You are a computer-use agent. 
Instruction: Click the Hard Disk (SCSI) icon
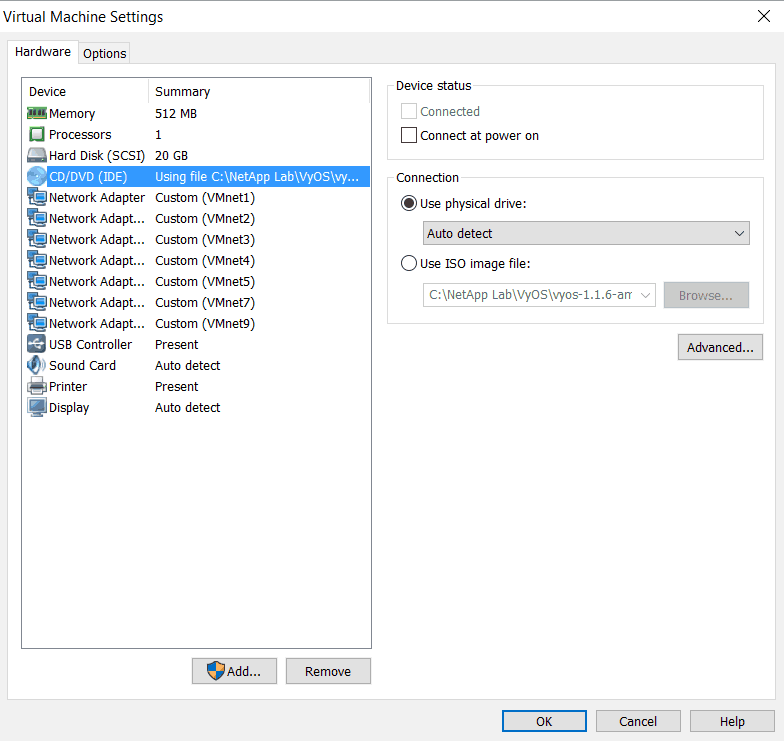point(37,156)
